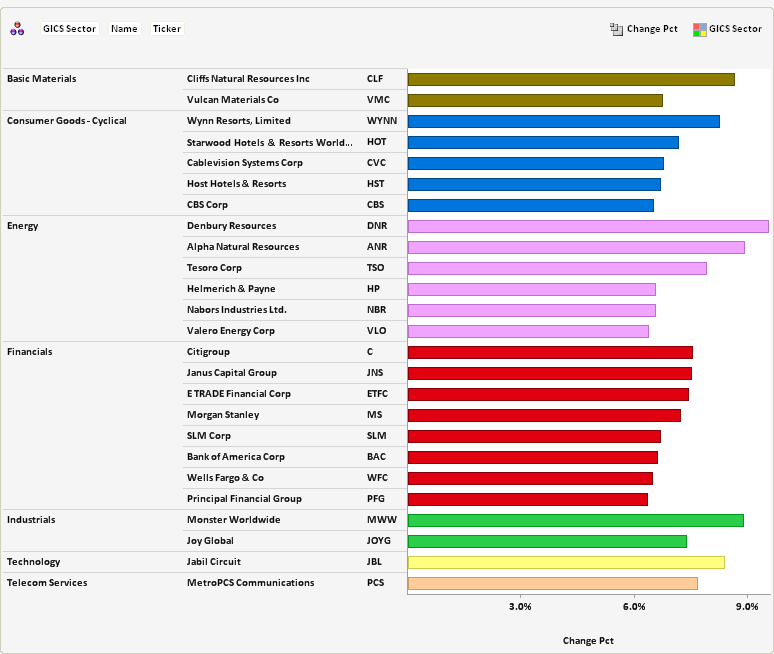Click the Vulcan Materials olive bar
This screenshot has width=774, height=654.
pos(535,101)
